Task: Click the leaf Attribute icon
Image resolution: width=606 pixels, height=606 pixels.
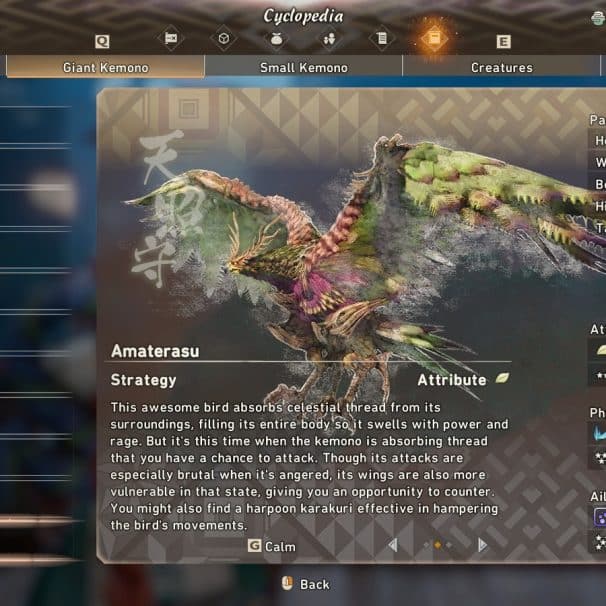Action: pos(502,378)
